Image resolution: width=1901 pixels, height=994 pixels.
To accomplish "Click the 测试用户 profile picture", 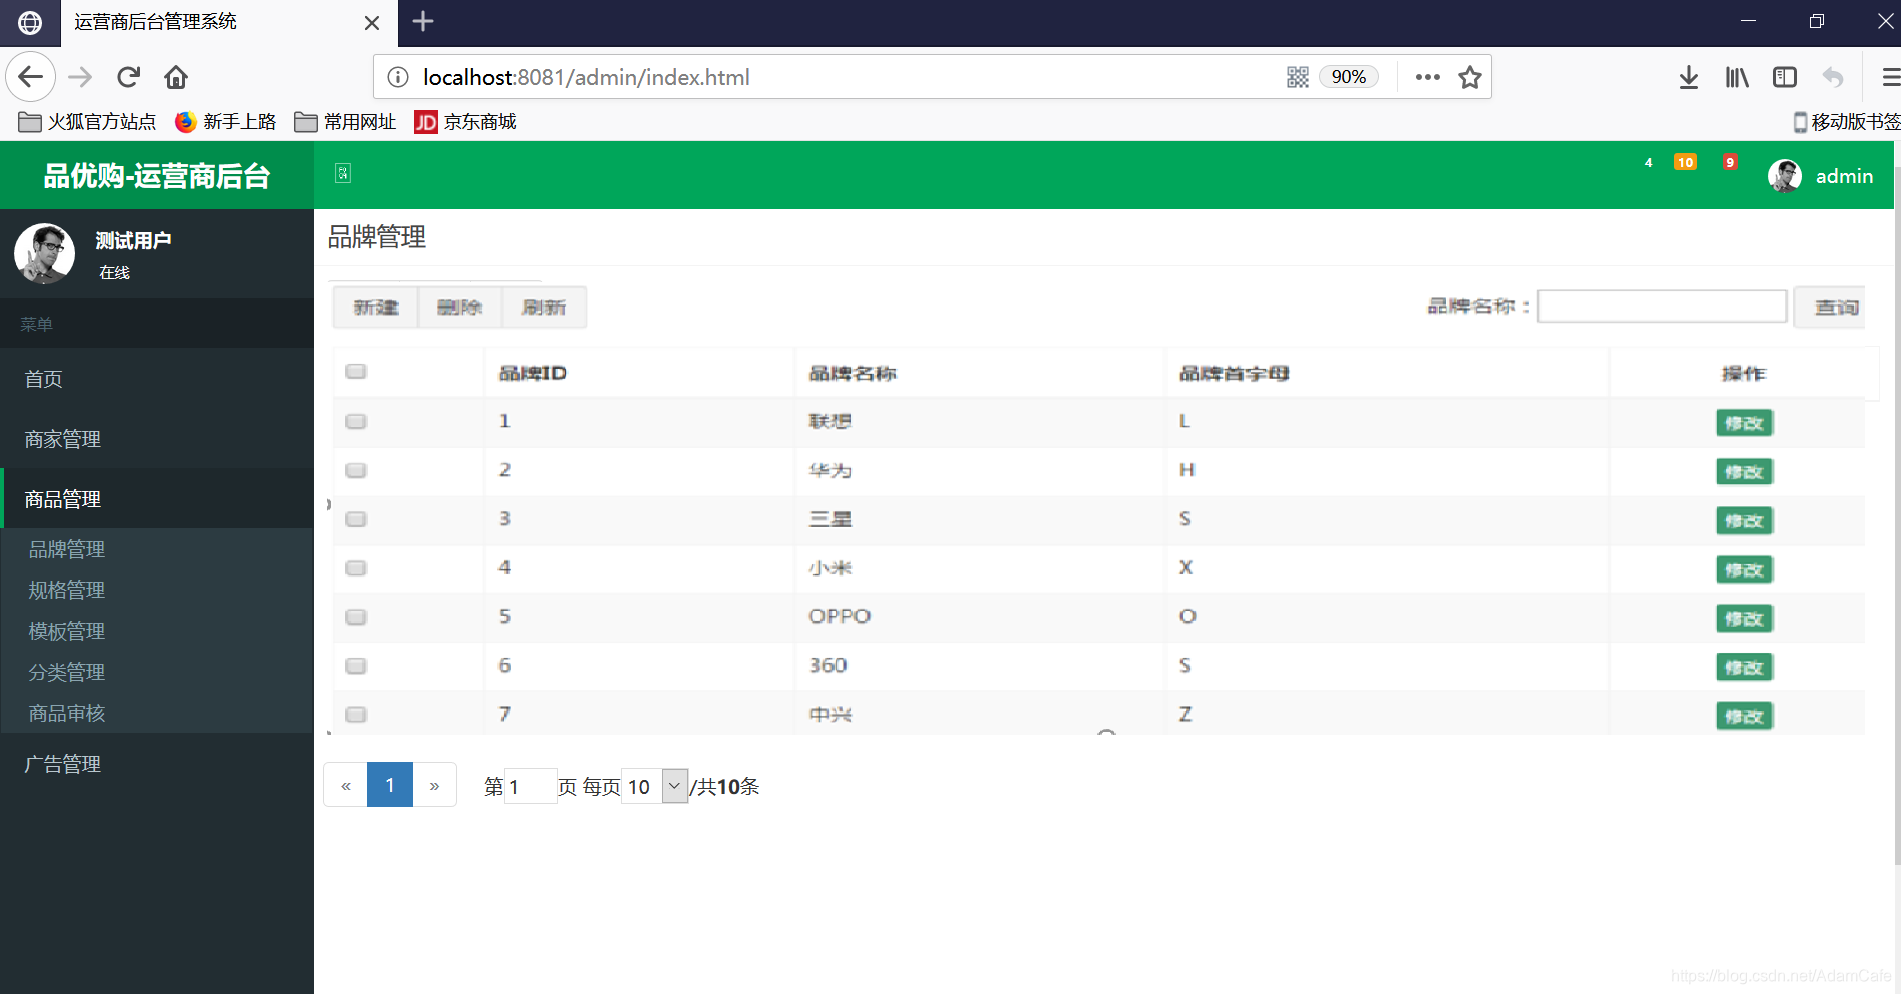I will tap(45, 253).
